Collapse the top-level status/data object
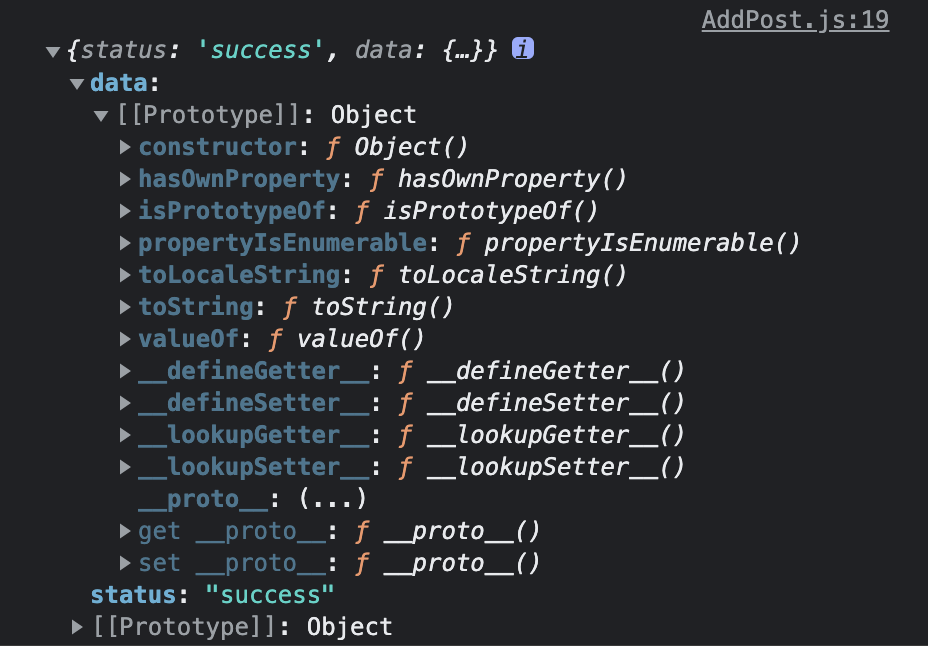This screenshot has height=646, width=928. pos(53,51)
